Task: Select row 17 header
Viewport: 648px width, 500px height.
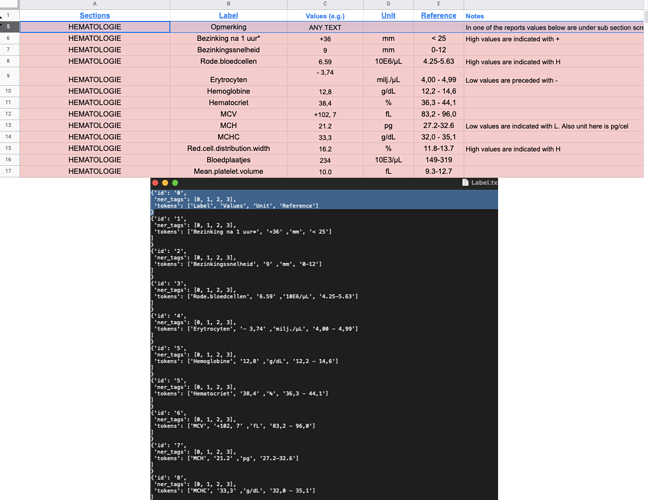Action: (9, 171)
